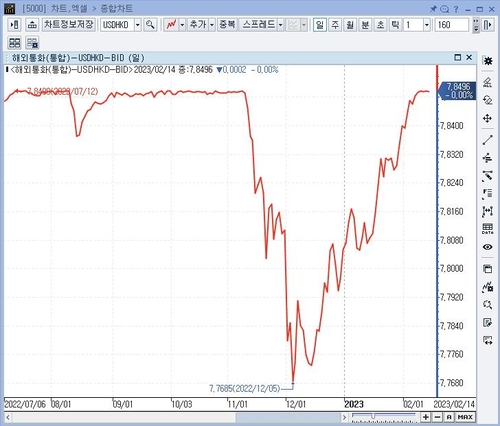The image size is (500, 426).
Task: Expand the USDHKD symbol dropdown
Action: coord(138,25)
